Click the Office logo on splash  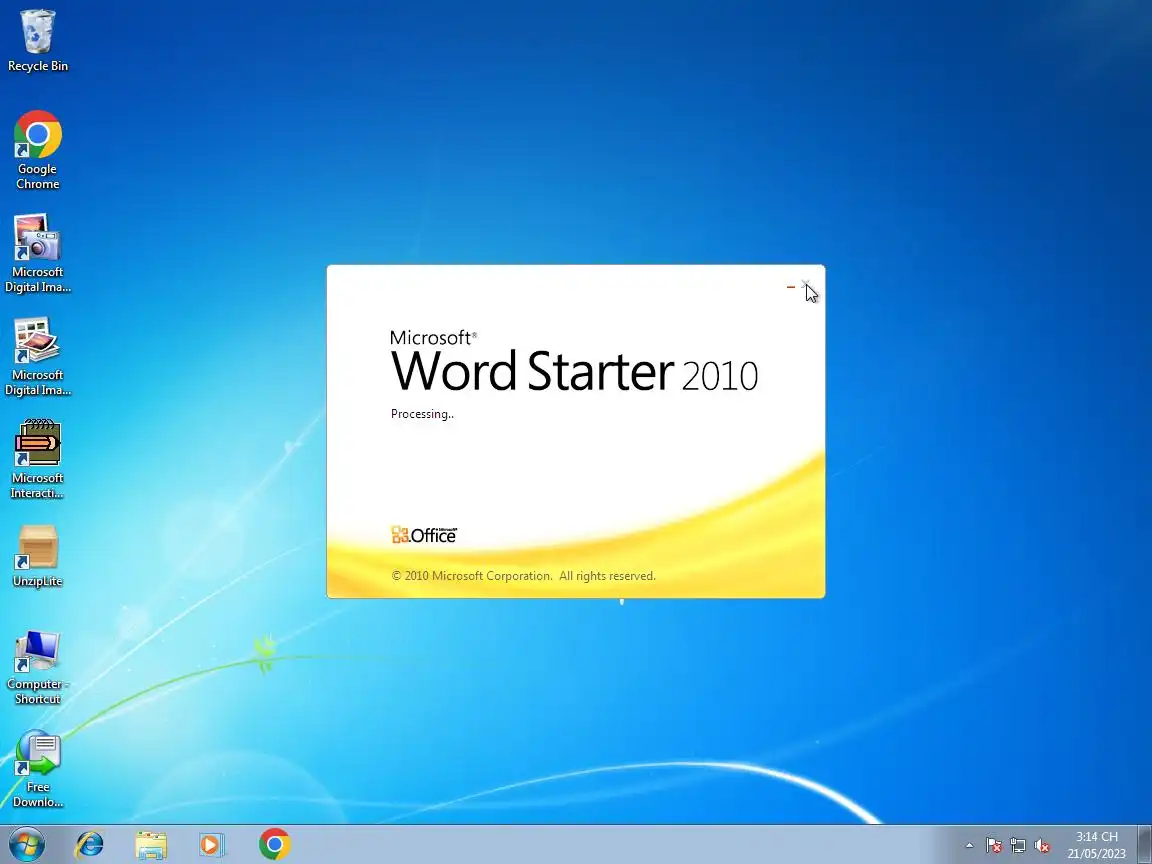(424, 535)
